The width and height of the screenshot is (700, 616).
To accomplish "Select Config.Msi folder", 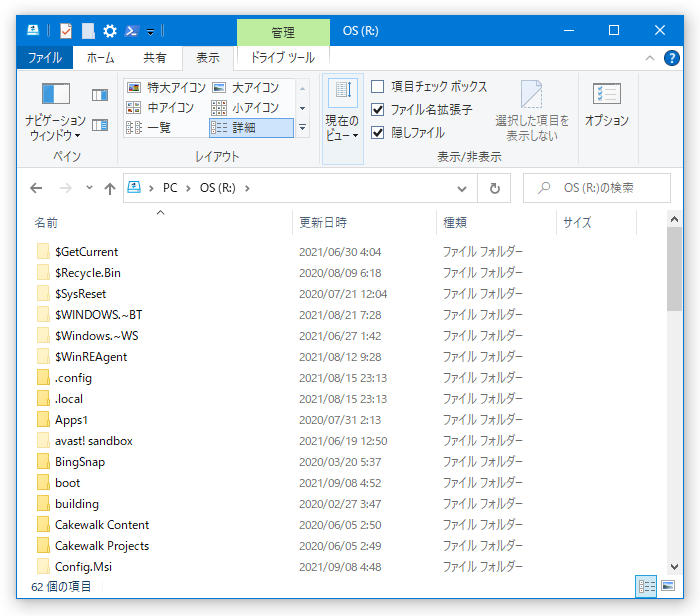I will (x=83, y=566).
